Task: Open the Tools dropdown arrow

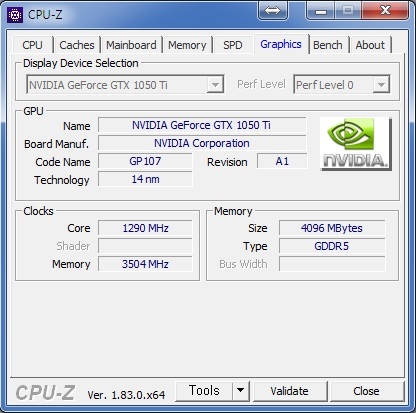Action: pos(240,391)
